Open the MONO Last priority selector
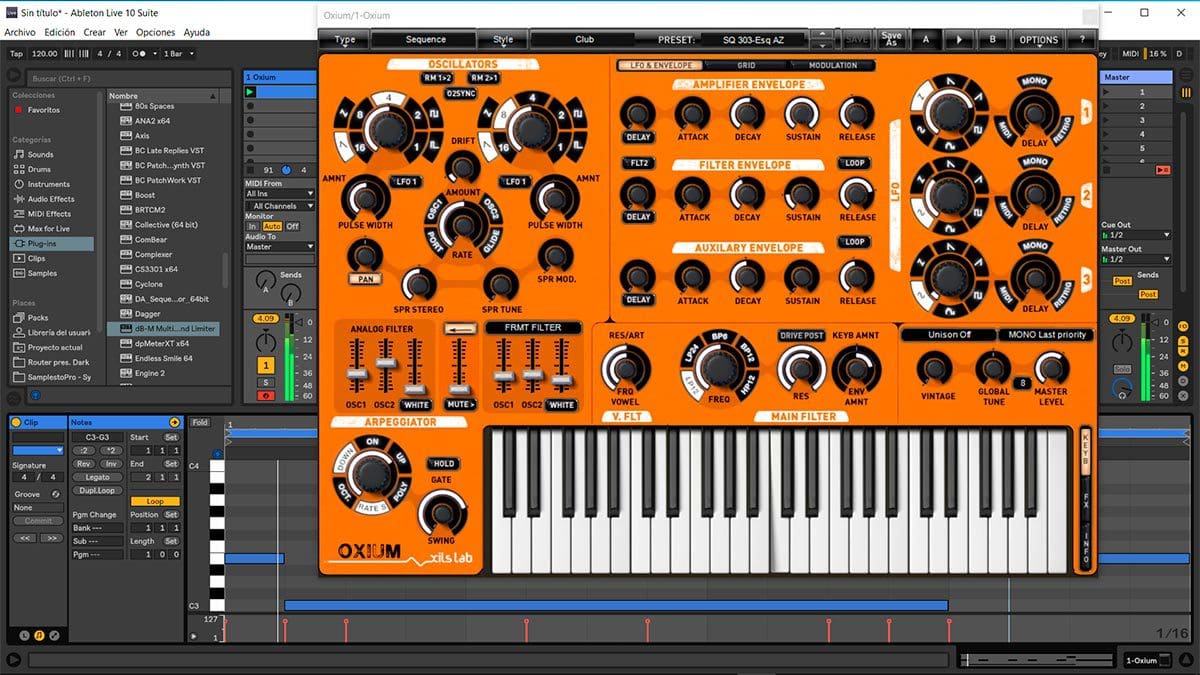This screenshot has width=1200, height=675. 1045,335
